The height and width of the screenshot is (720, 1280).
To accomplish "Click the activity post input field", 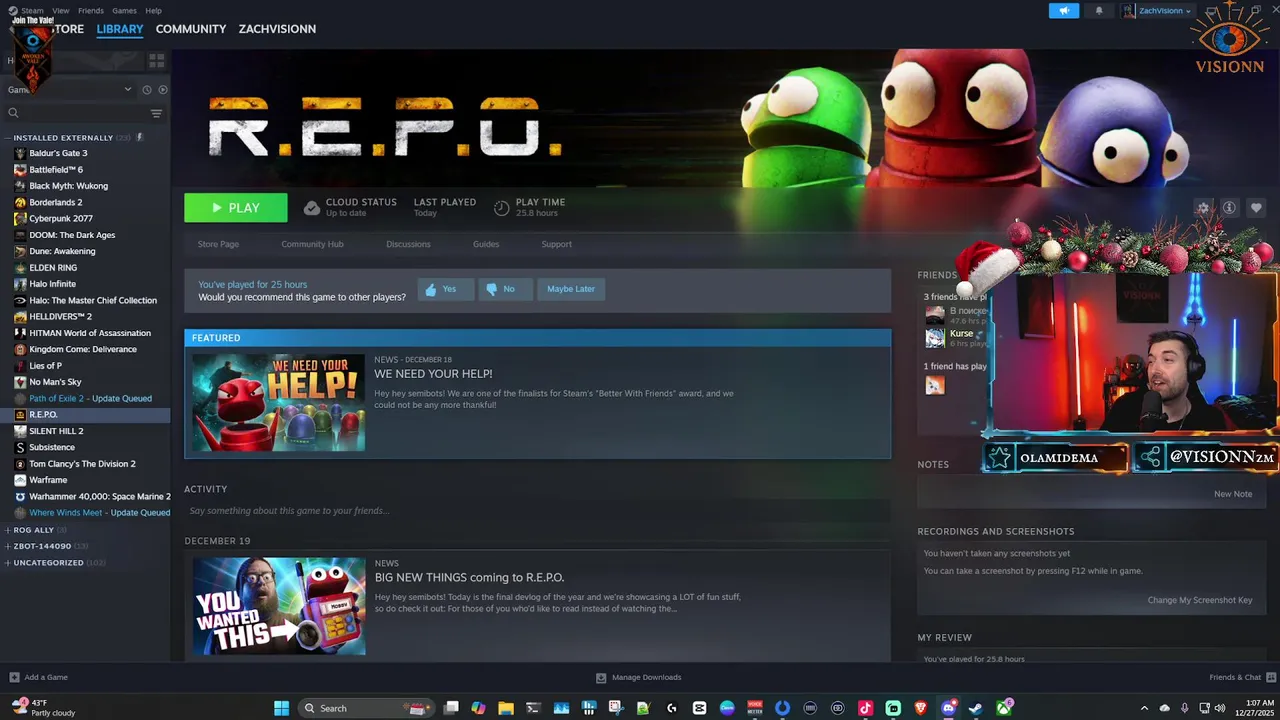I will point(537,511).
